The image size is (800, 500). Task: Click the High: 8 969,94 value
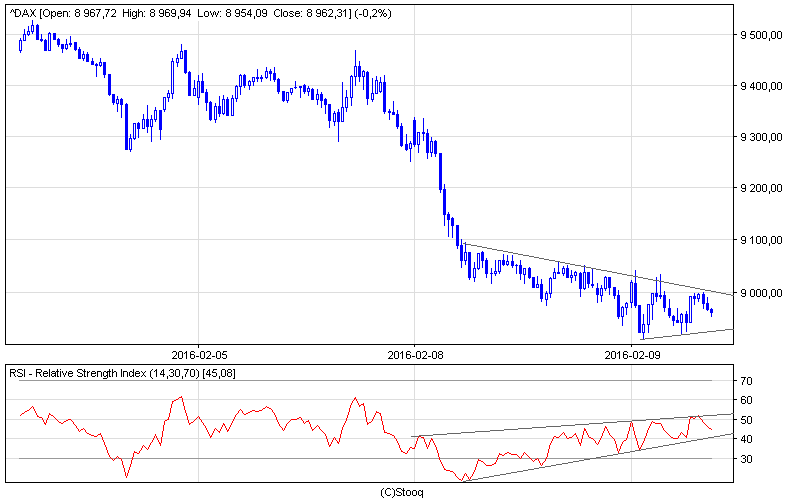coord(157,13)
